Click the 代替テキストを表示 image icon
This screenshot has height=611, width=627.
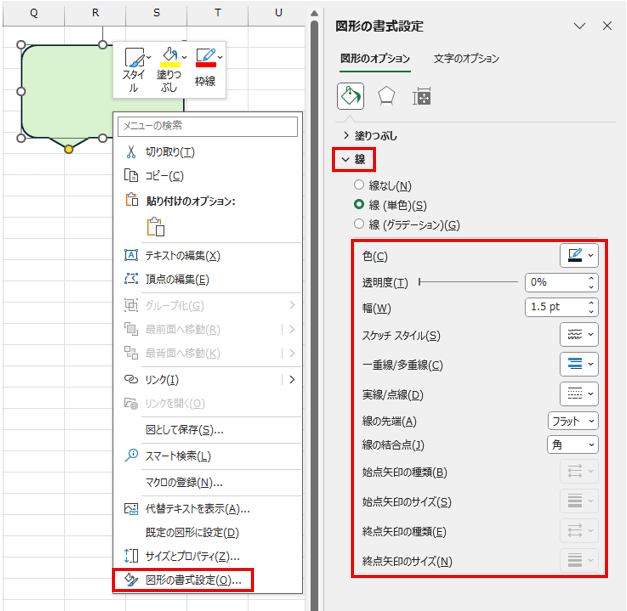[x=131, y=509]
